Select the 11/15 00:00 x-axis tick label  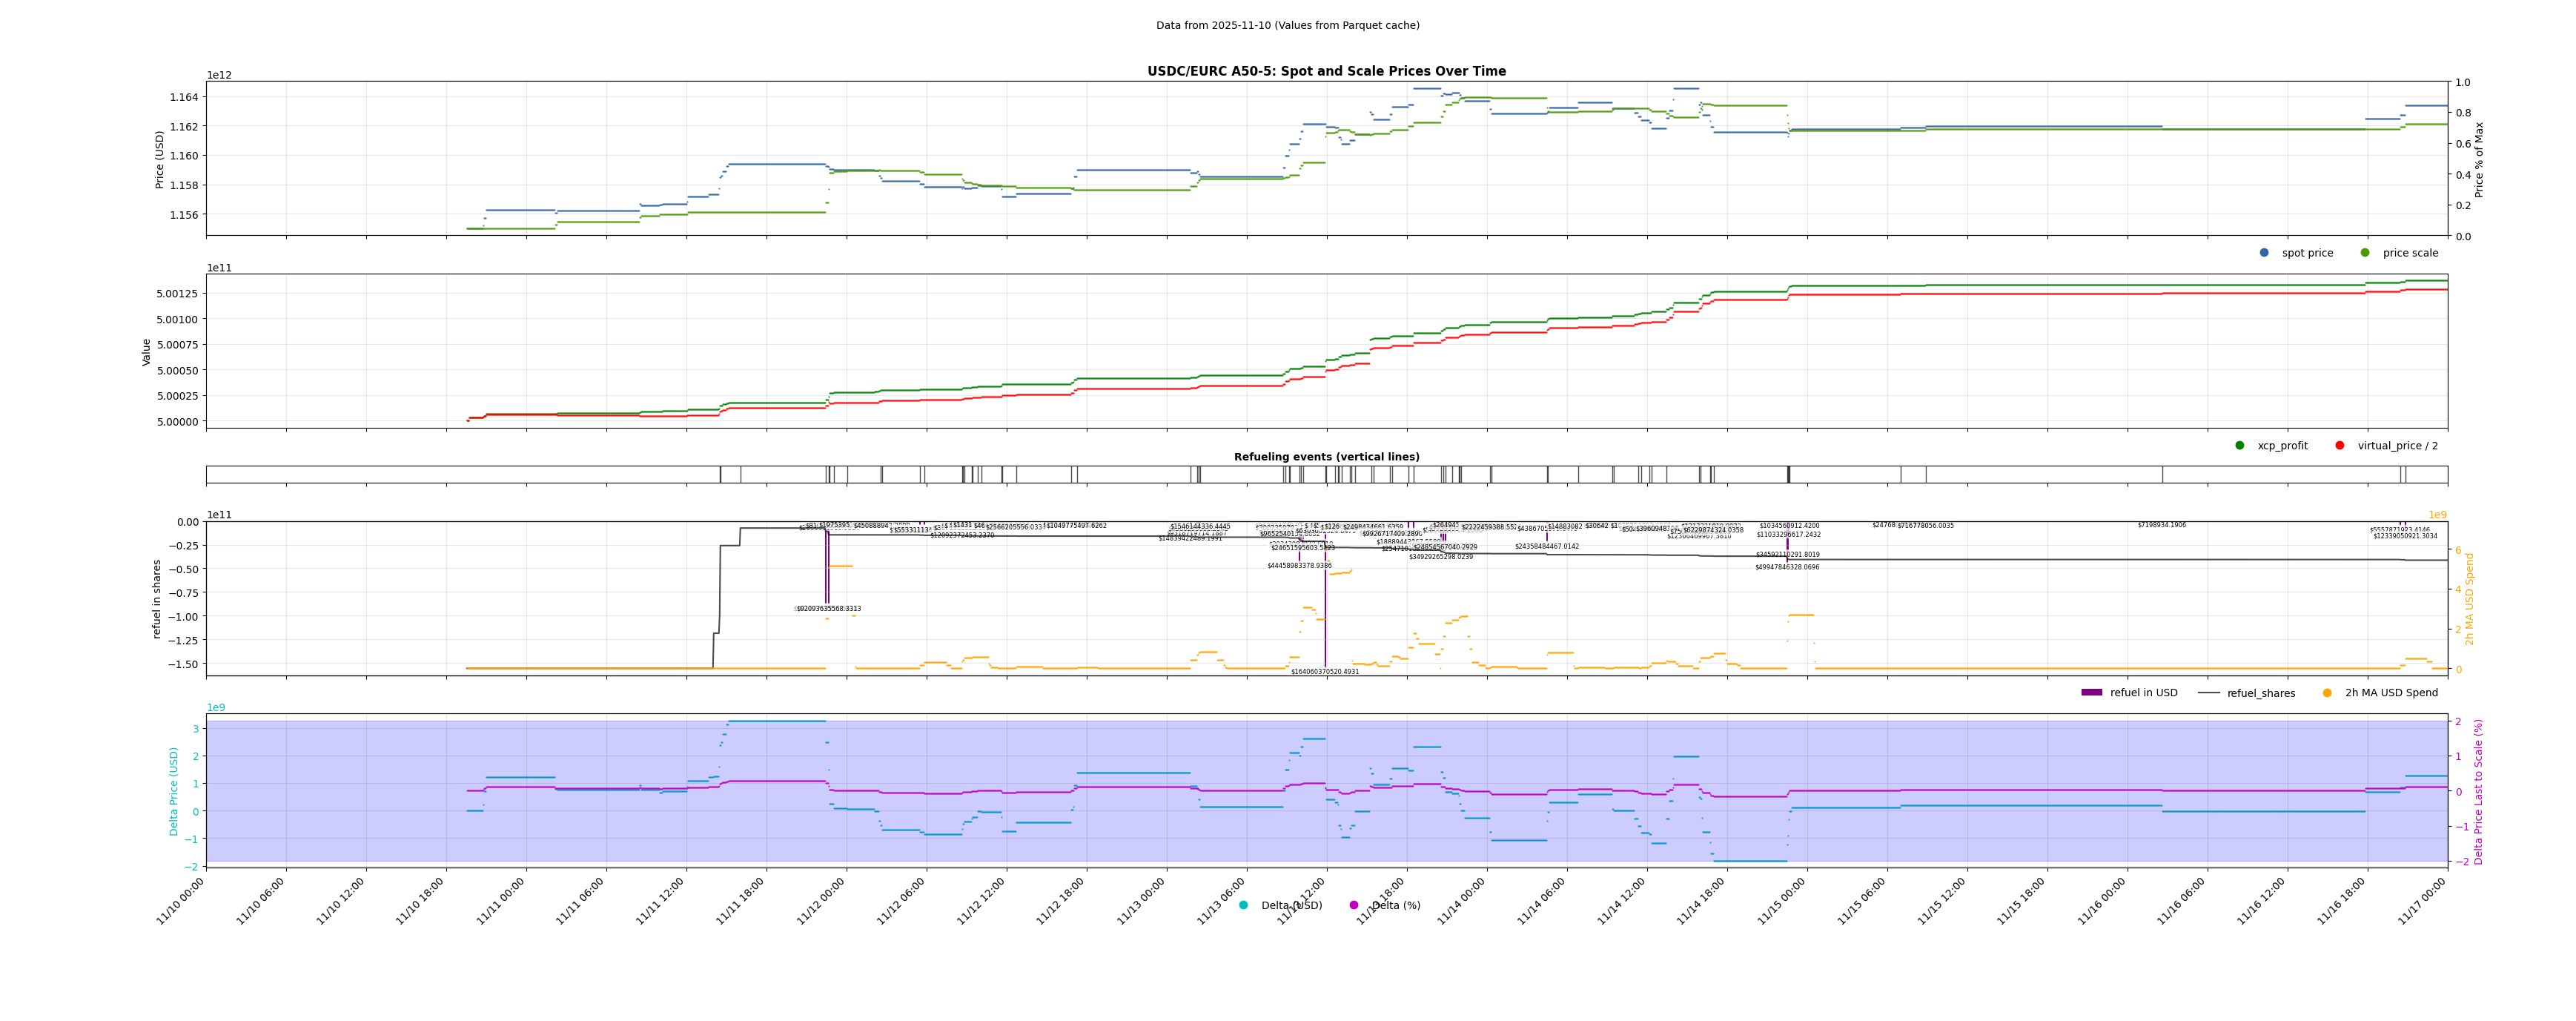click(1783, 902)
